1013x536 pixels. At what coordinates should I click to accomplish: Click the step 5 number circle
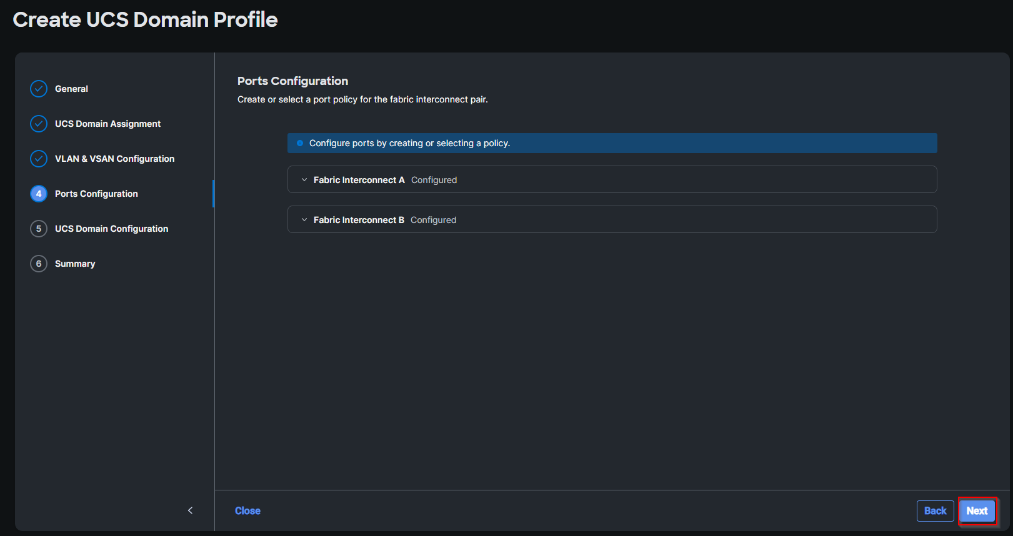[x=39, y=229]
